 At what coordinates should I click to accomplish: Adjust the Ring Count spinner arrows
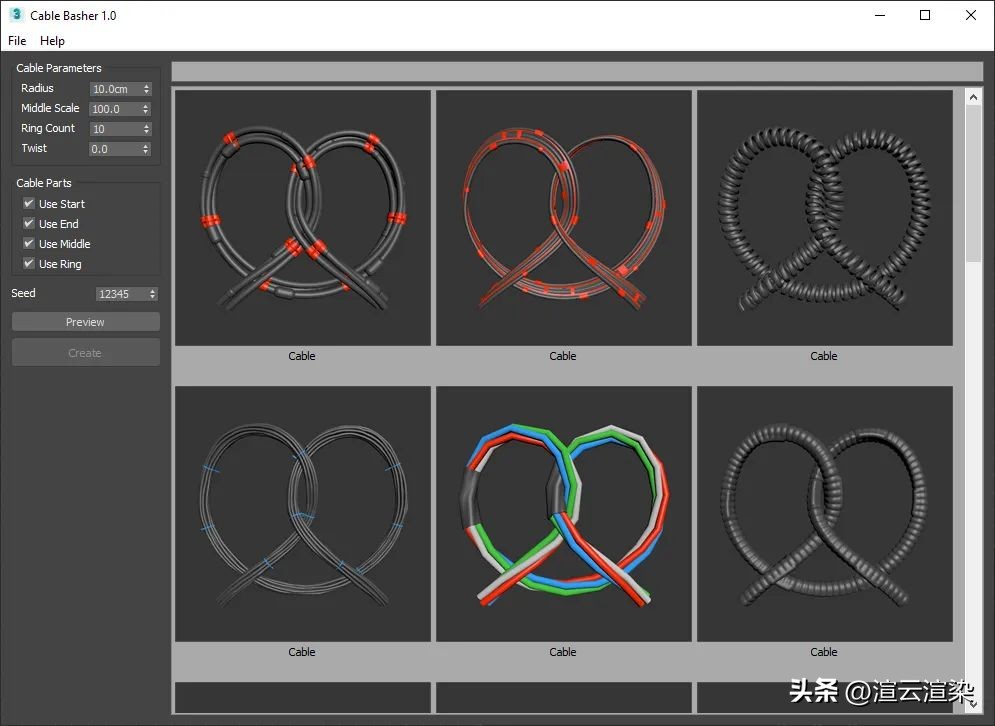pos(146,129)
